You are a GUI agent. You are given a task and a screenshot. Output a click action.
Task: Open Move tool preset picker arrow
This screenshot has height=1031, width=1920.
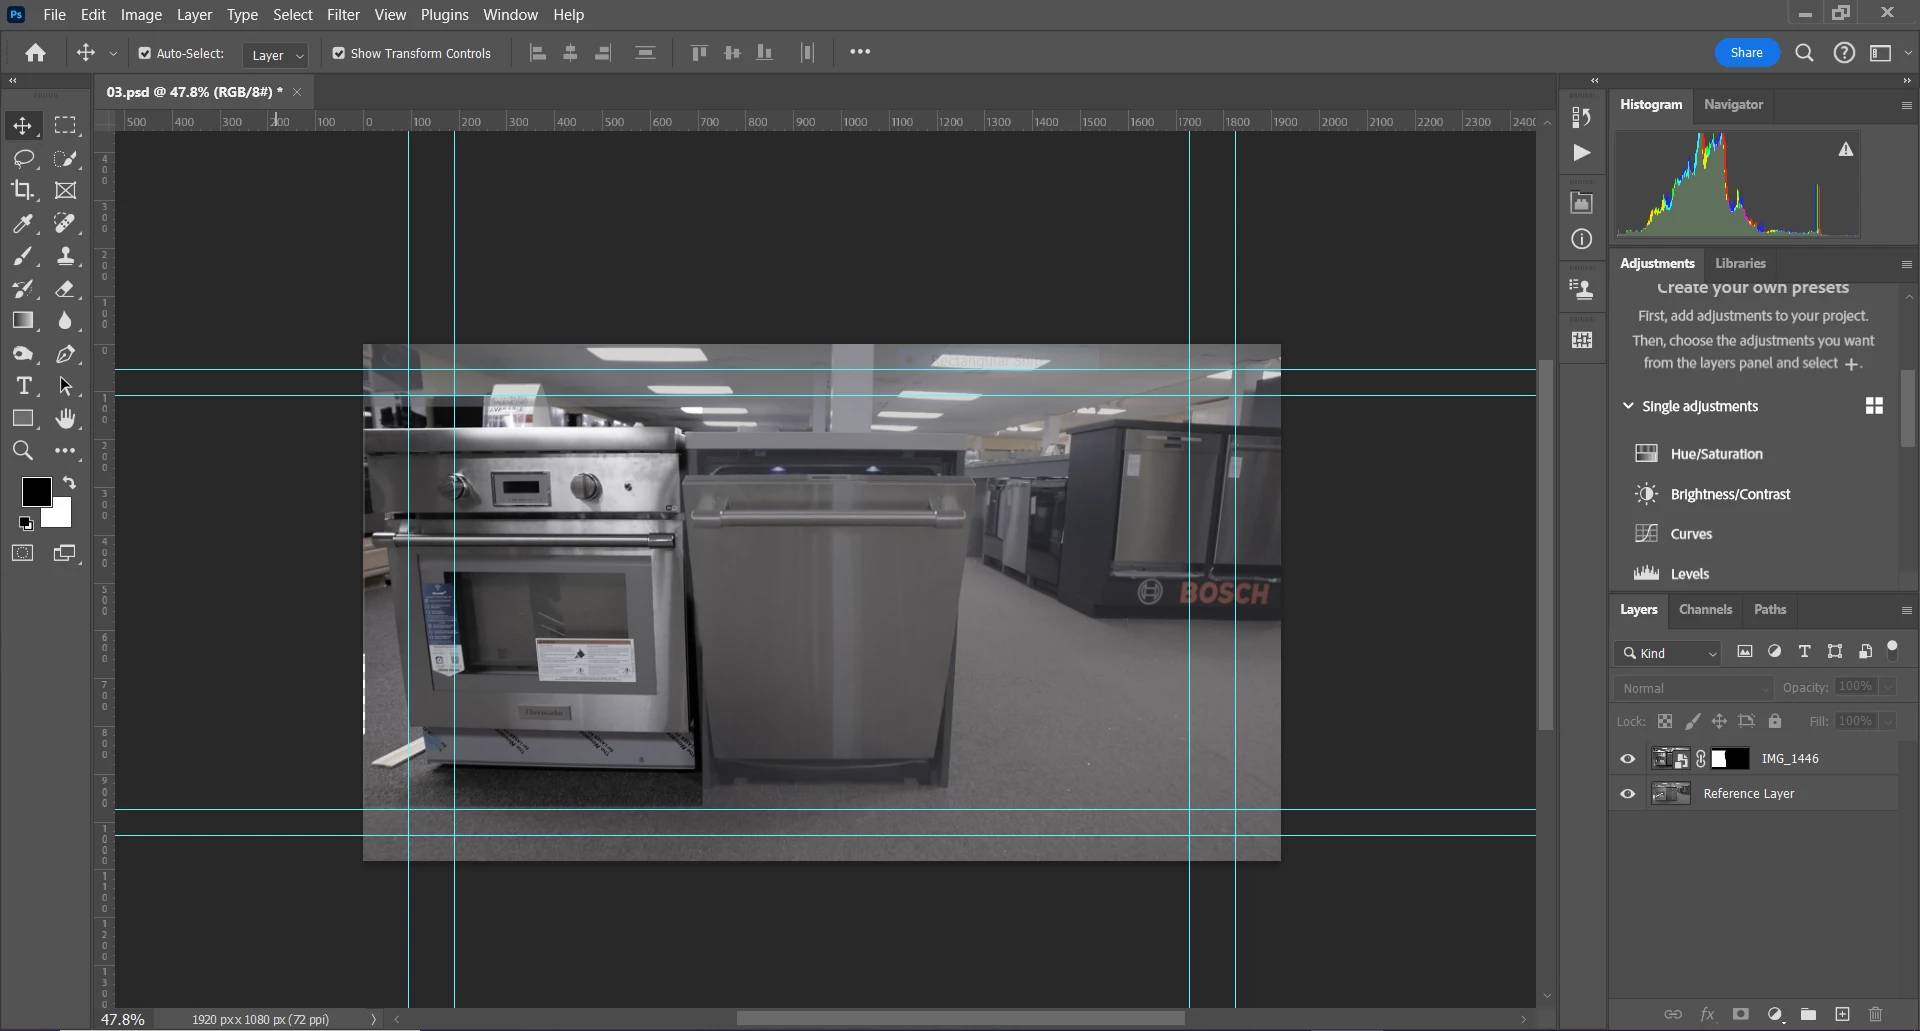[113, 54]
